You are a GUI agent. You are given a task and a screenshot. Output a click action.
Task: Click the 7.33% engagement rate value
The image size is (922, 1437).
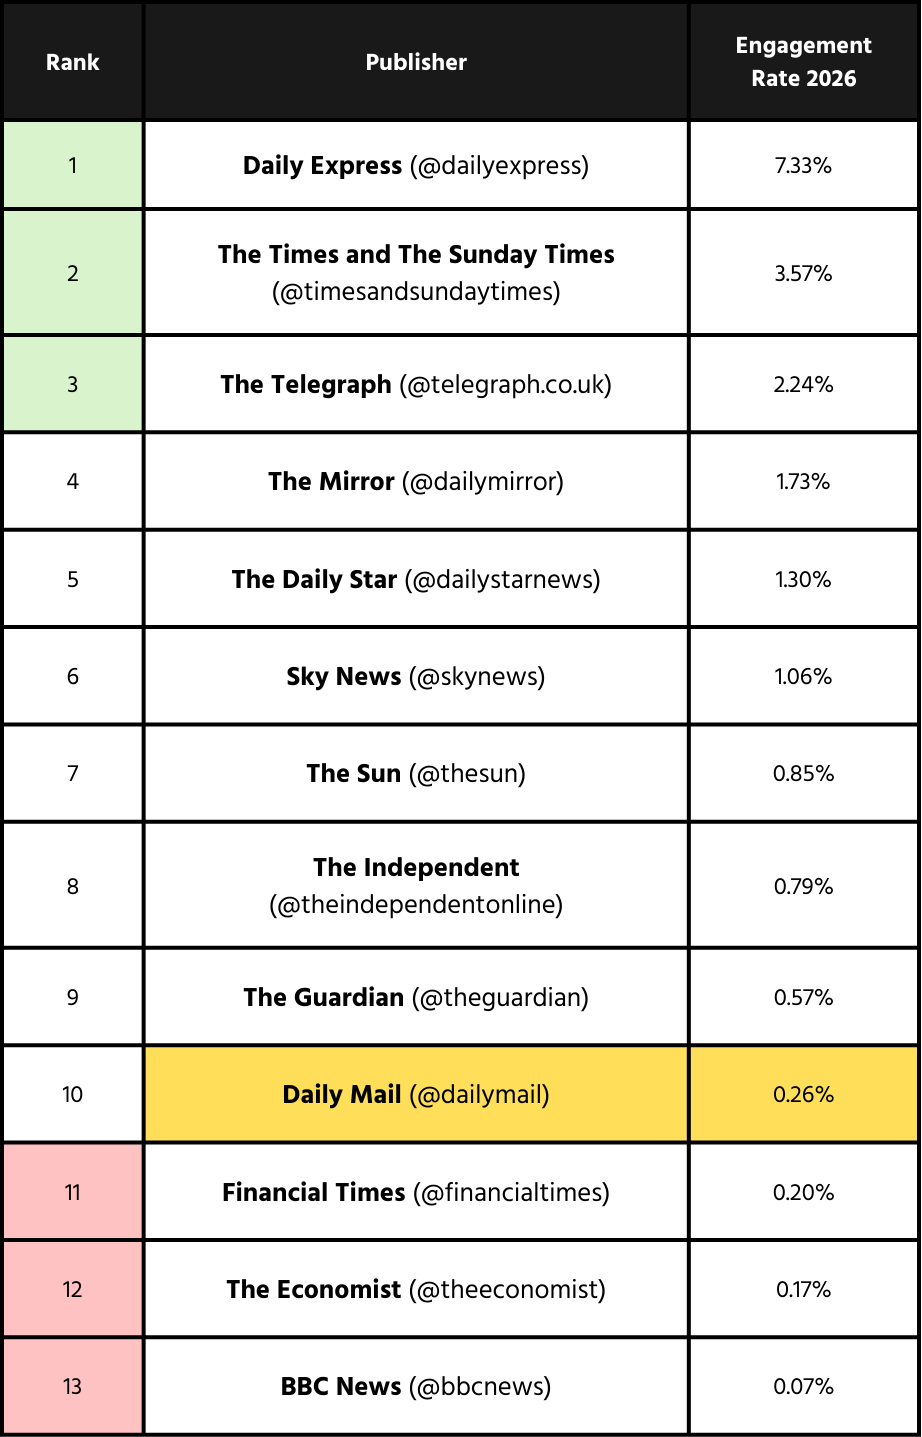[x=803, y=165]
